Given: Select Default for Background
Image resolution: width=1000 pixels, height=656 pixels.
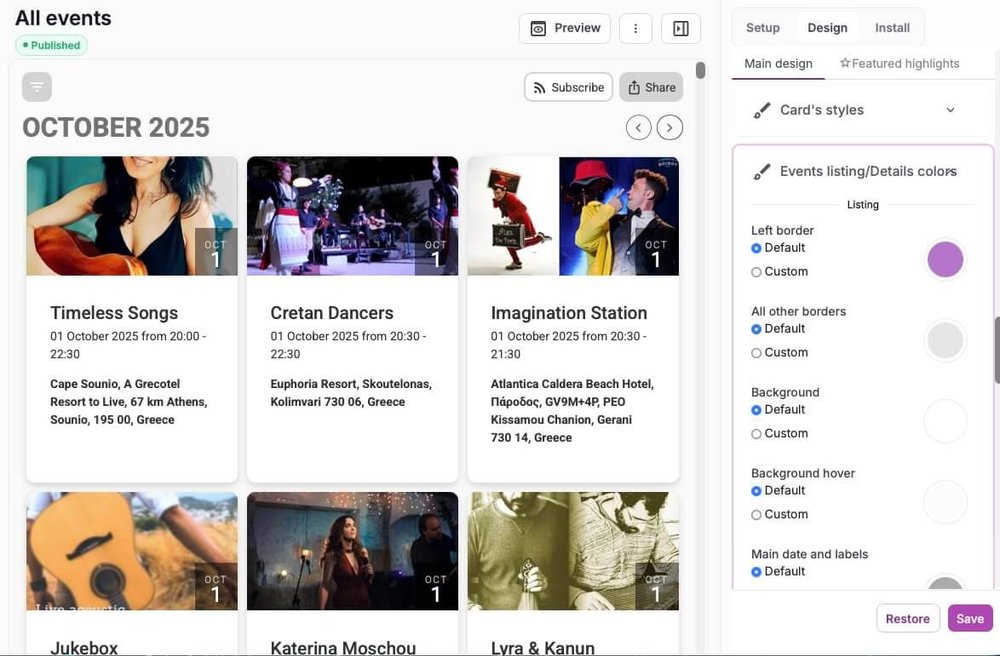Looking at the screenshot, I should [x=756, y=410].
